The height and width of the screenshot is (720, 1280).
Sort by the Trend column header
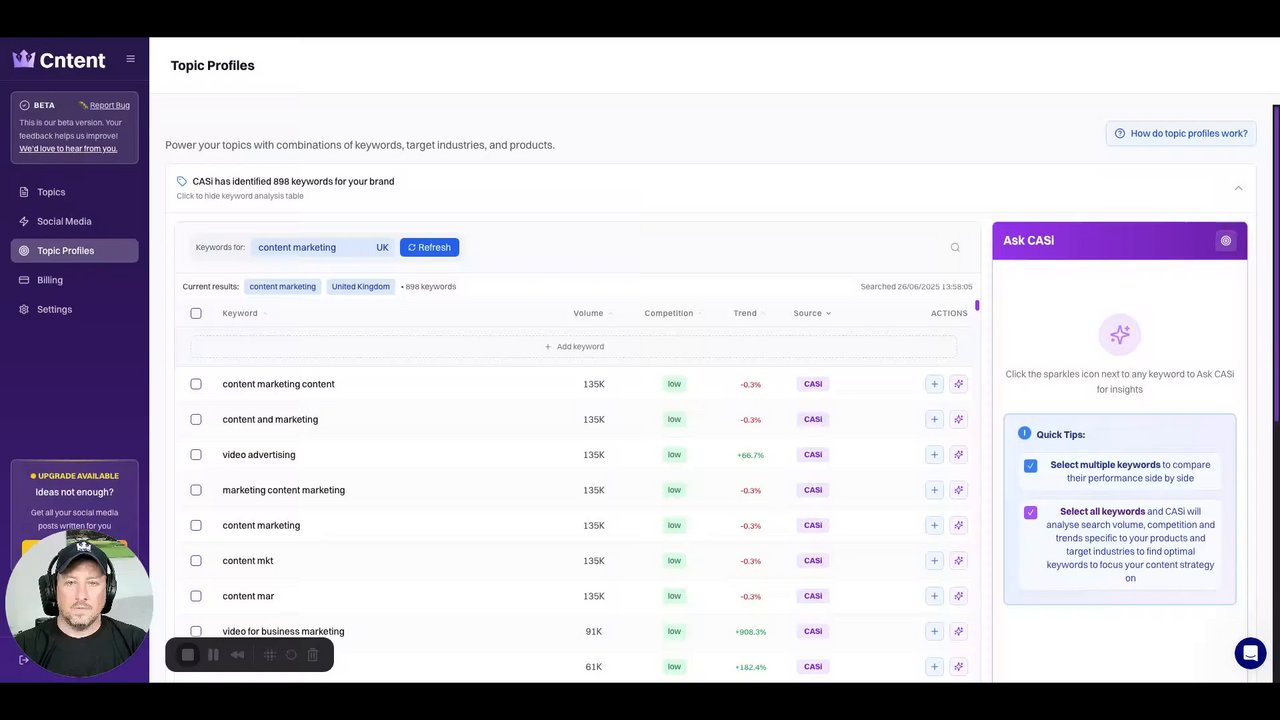click(749, 313)
